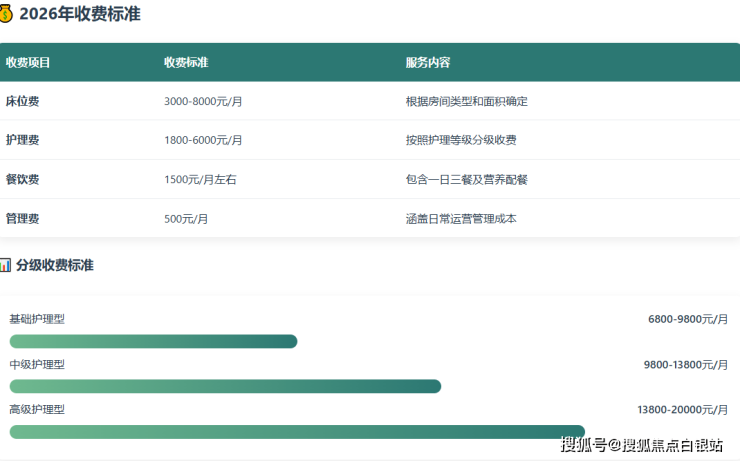Screen dimensions: 740x461
Task: Click the money bag icon beside 2026年收费标准
Action: pyautogui.click(x=7, y=13)
